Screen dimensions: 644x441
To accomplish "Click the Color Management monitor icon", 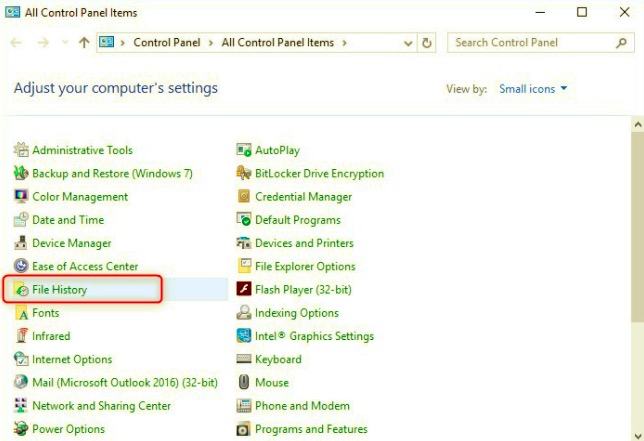I will tap(21, 196).
